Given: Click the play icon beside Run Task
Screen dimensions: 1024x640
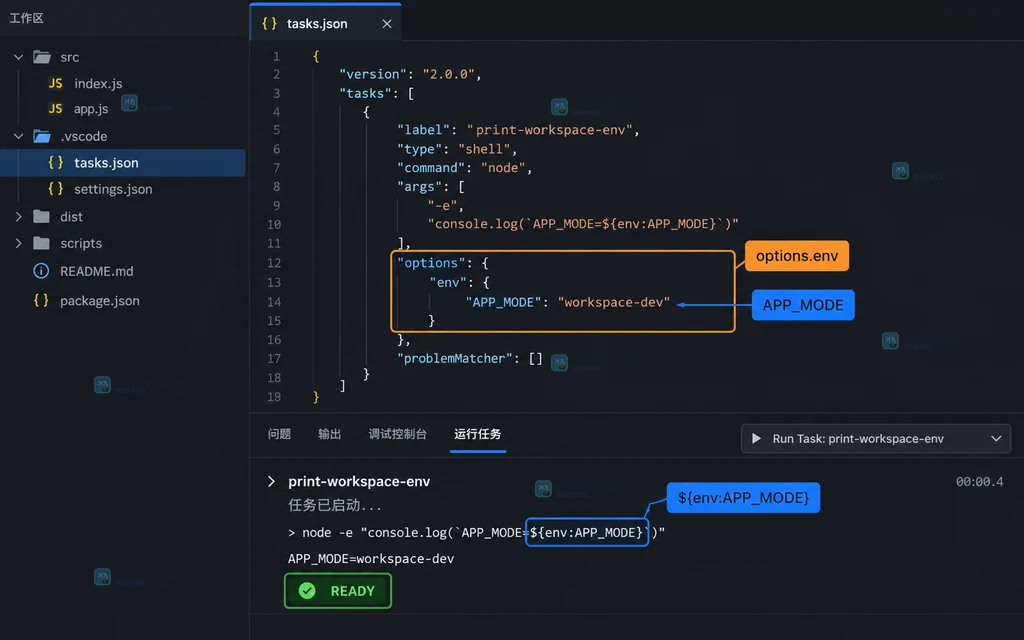Looking at the screenshot, I should coord(756,438).
